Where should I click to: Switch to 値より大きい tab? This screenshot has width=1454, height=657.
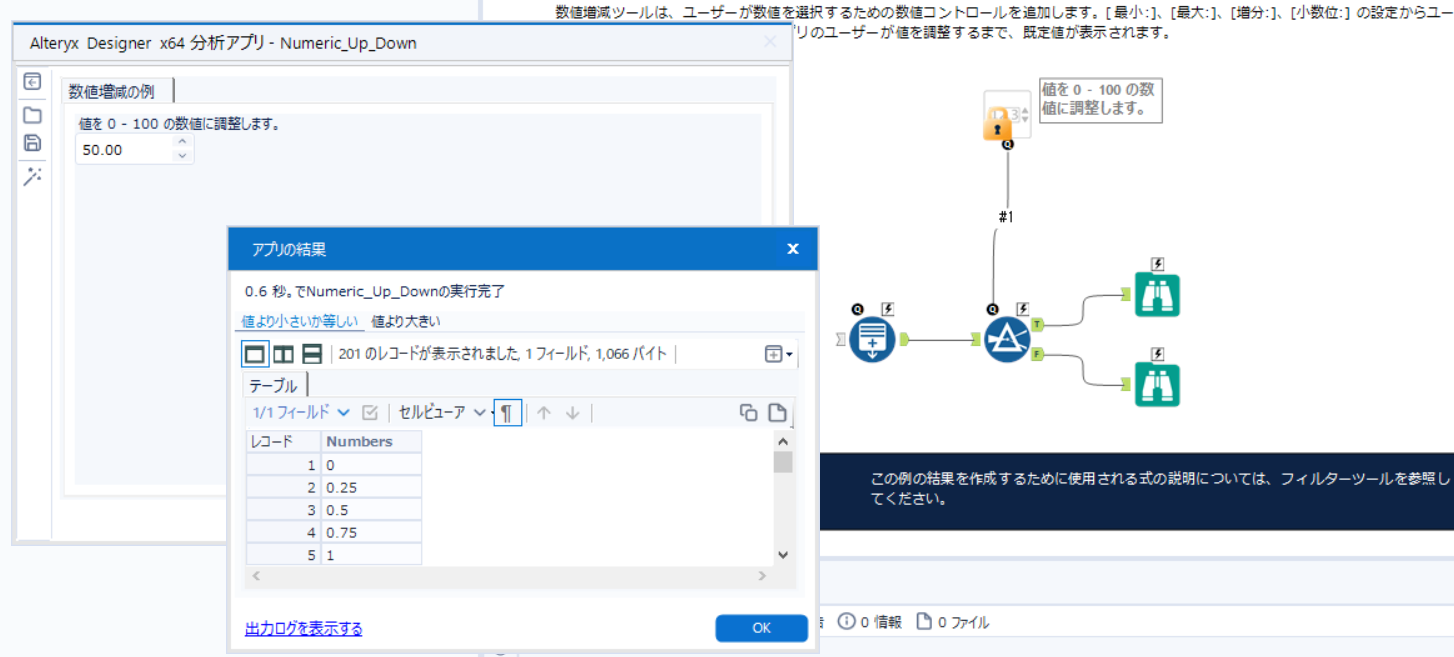pos(405,322)
